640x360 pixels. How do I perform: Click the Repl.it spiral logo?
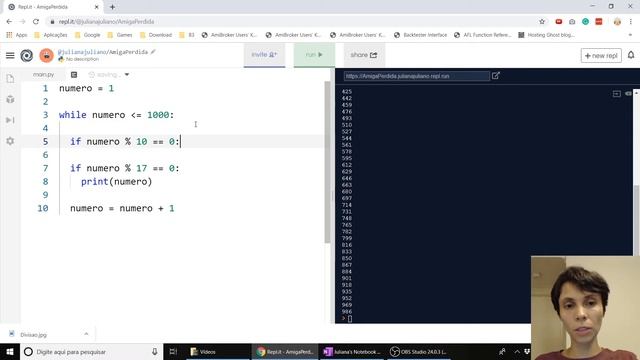click(x=27, y=55)
